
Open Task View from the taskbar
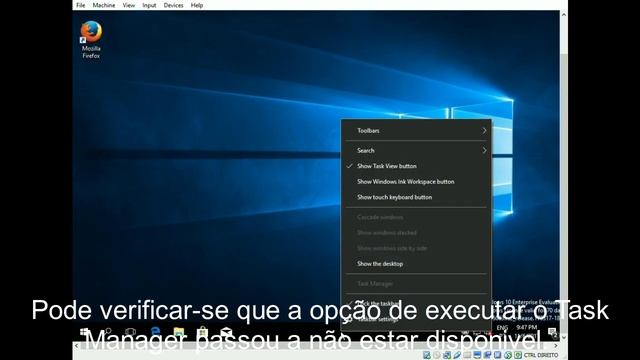click(131, 332)
